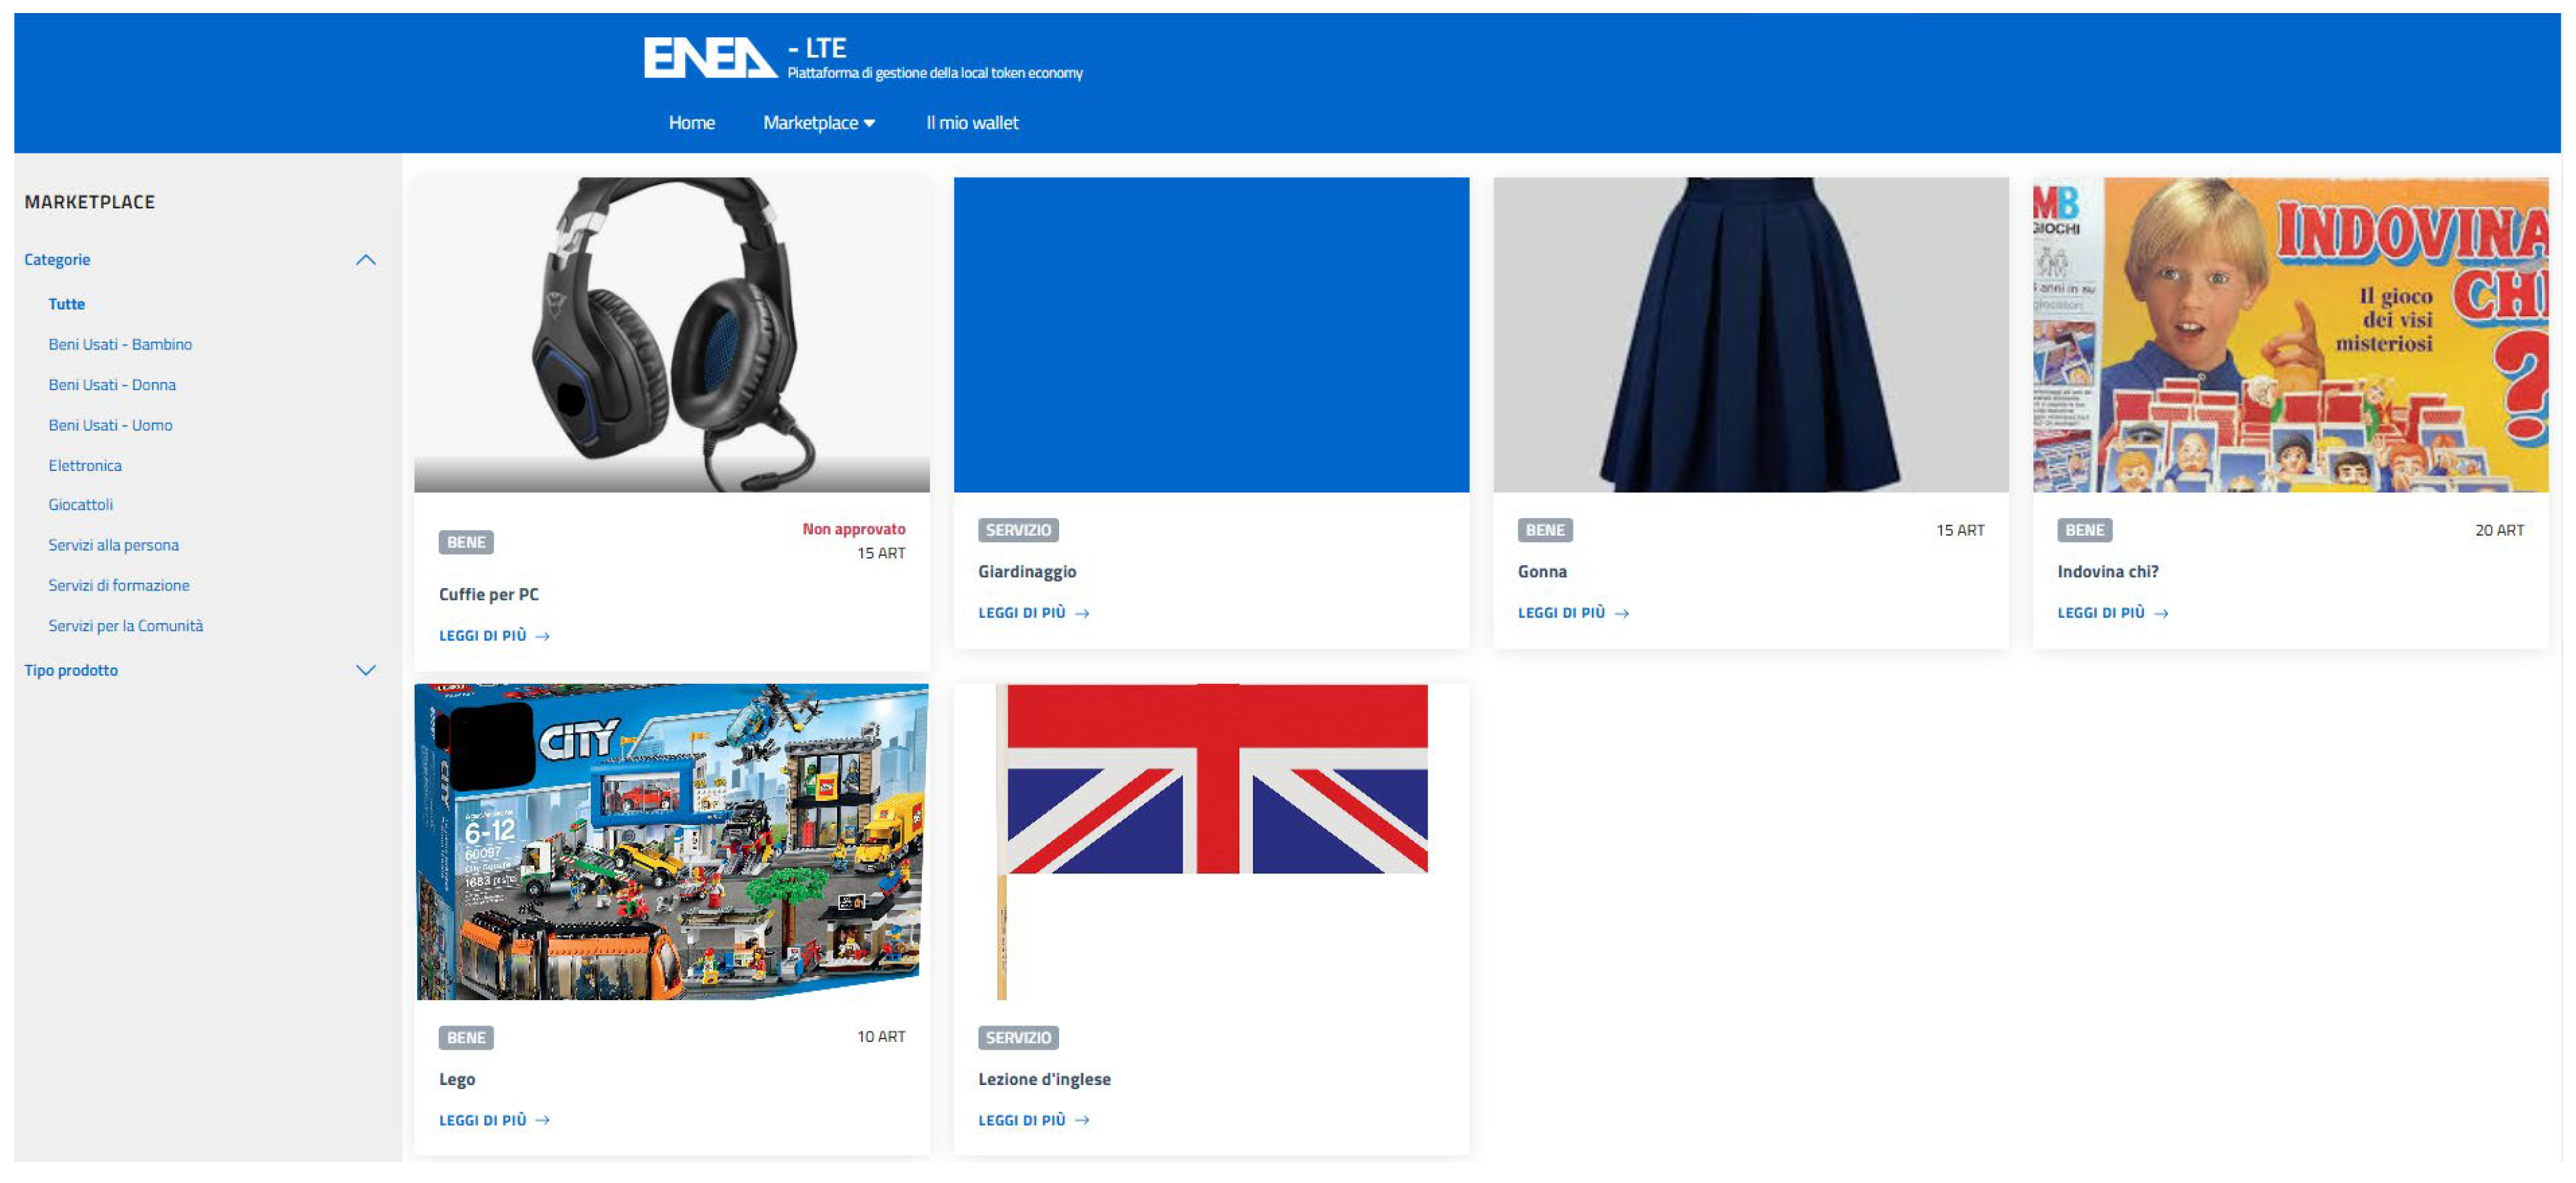2576x1183 pixels.
Task: Expand the Tipo prodotto filter
Action: [366, 670]
